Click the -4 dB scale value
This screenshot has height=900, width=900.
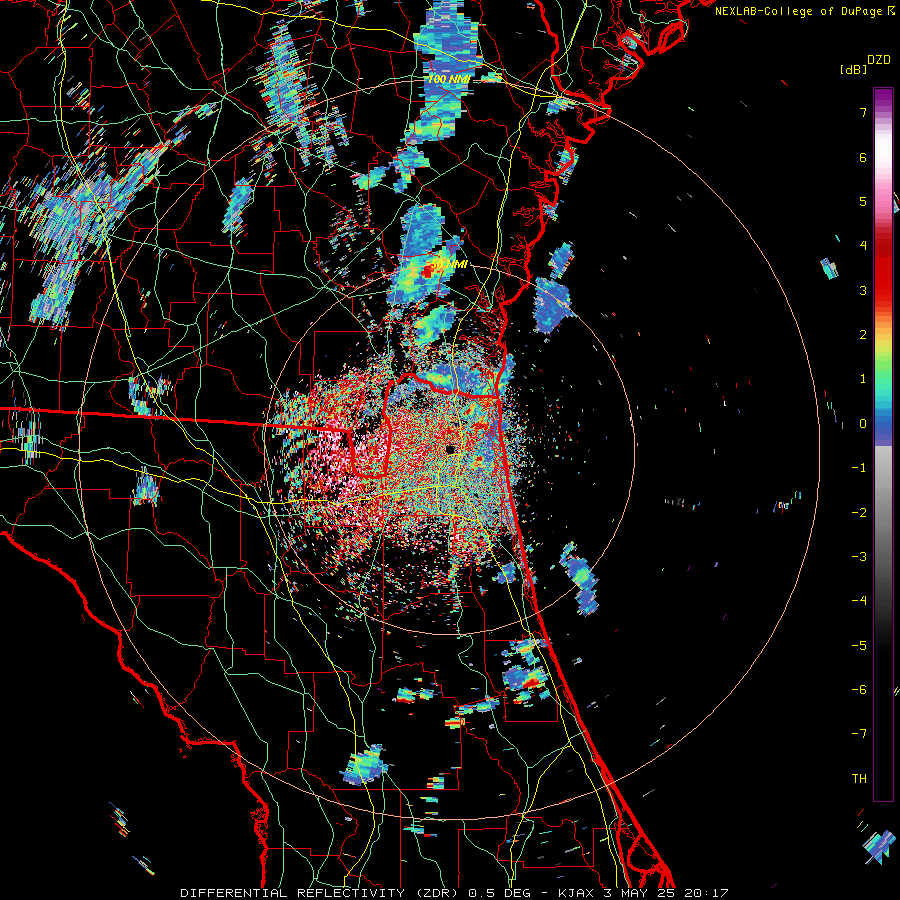[859, 601]
